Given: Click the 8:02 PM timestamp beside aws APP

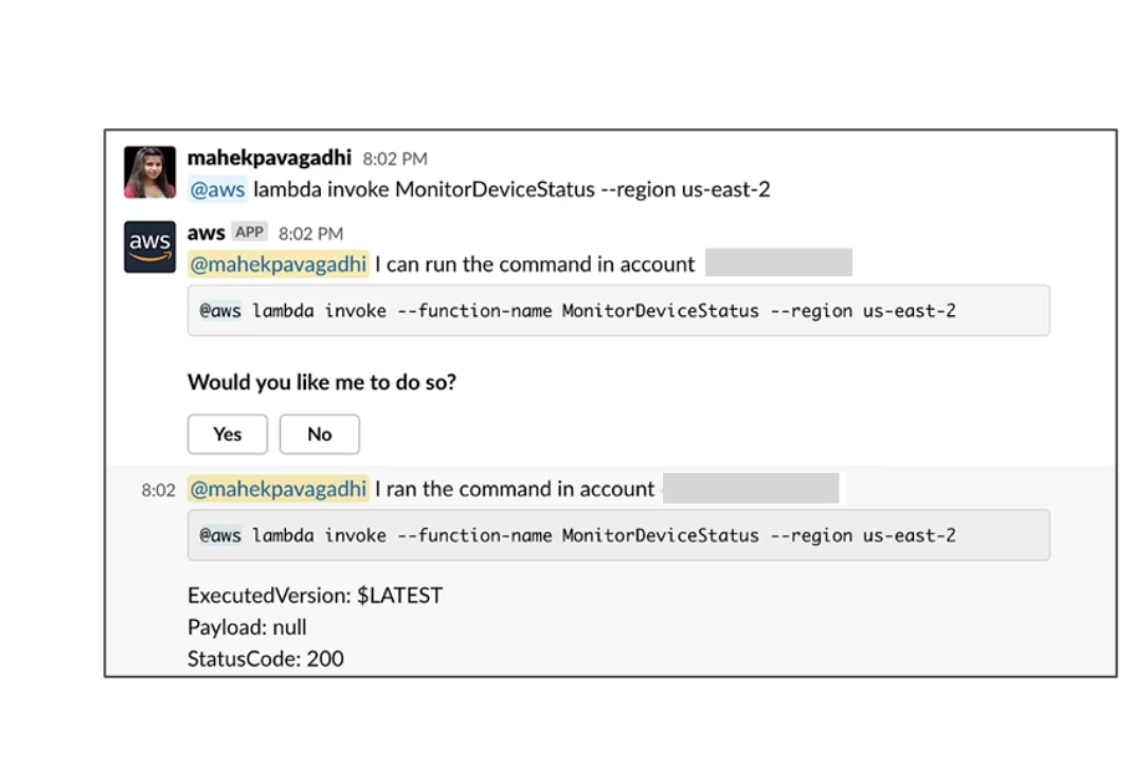Looking at the screenshot, I should [x=310, y=234].
